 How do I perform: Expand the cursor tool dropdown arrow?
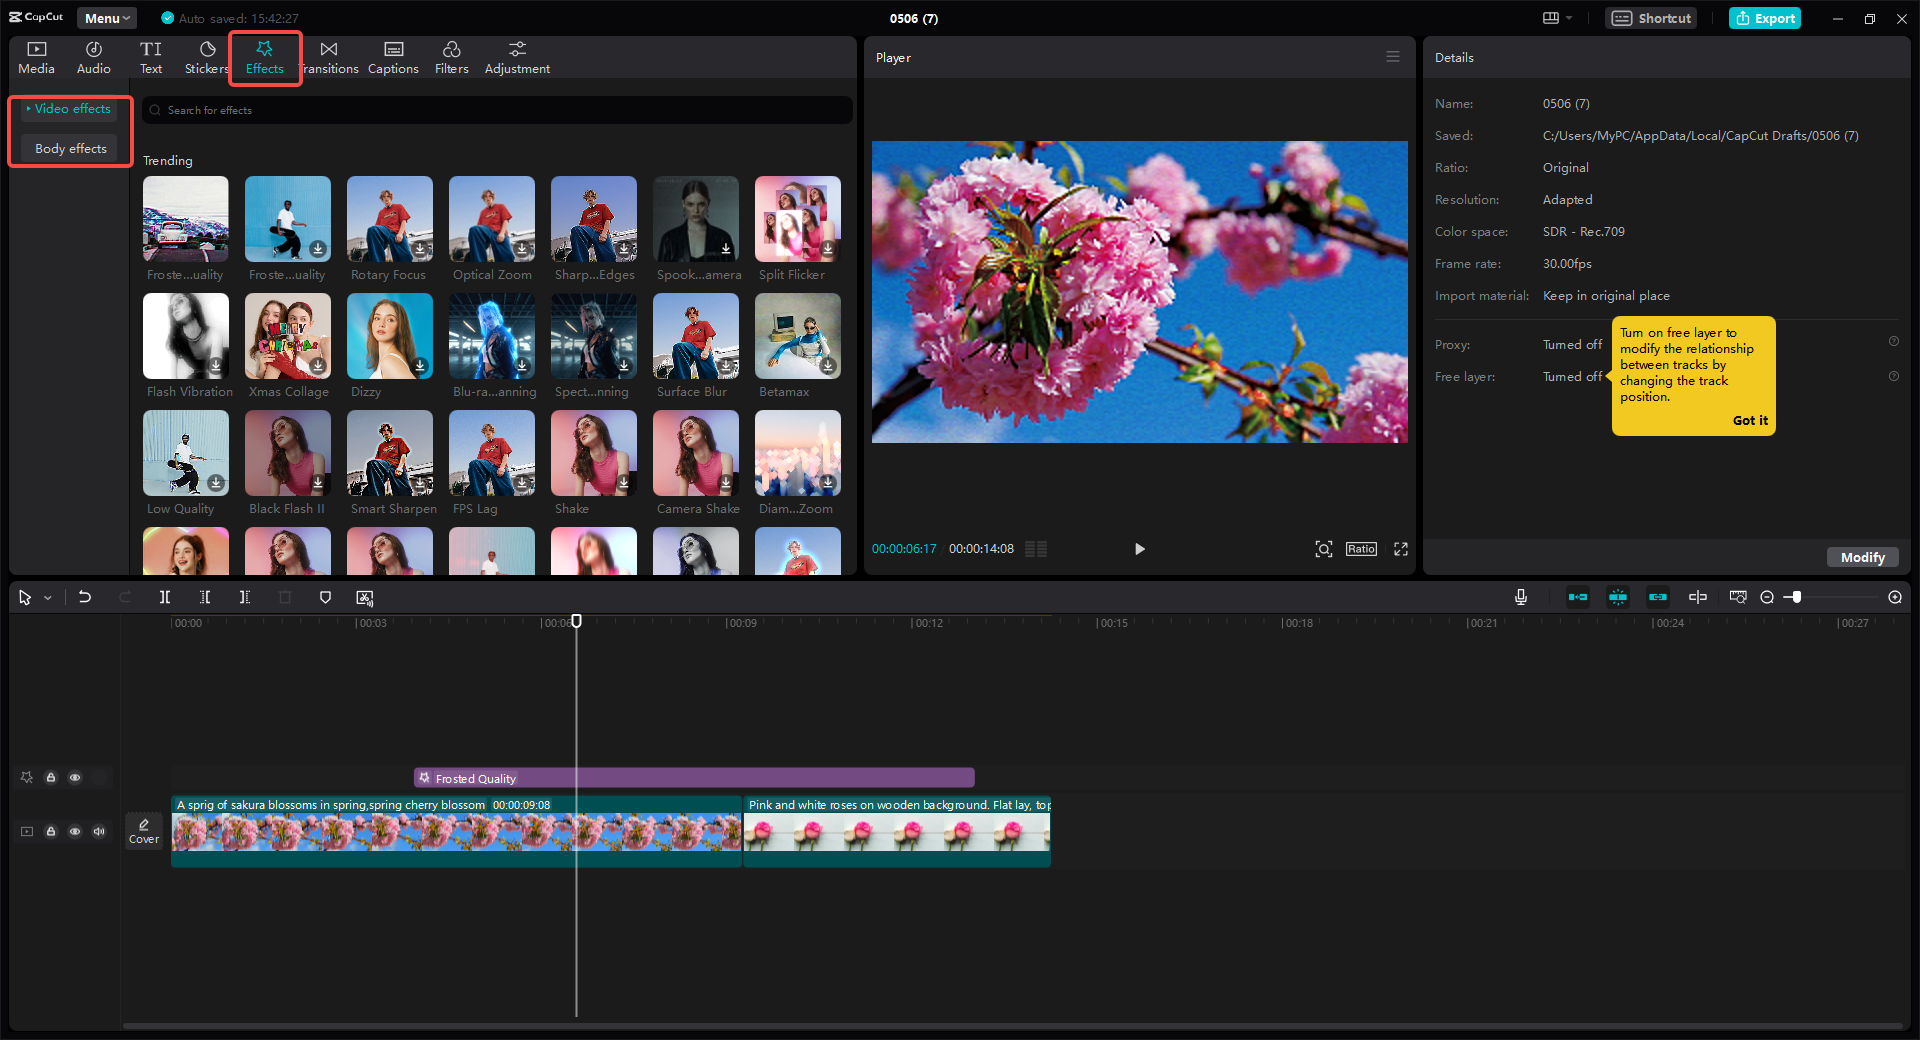[x=46, y=597]
